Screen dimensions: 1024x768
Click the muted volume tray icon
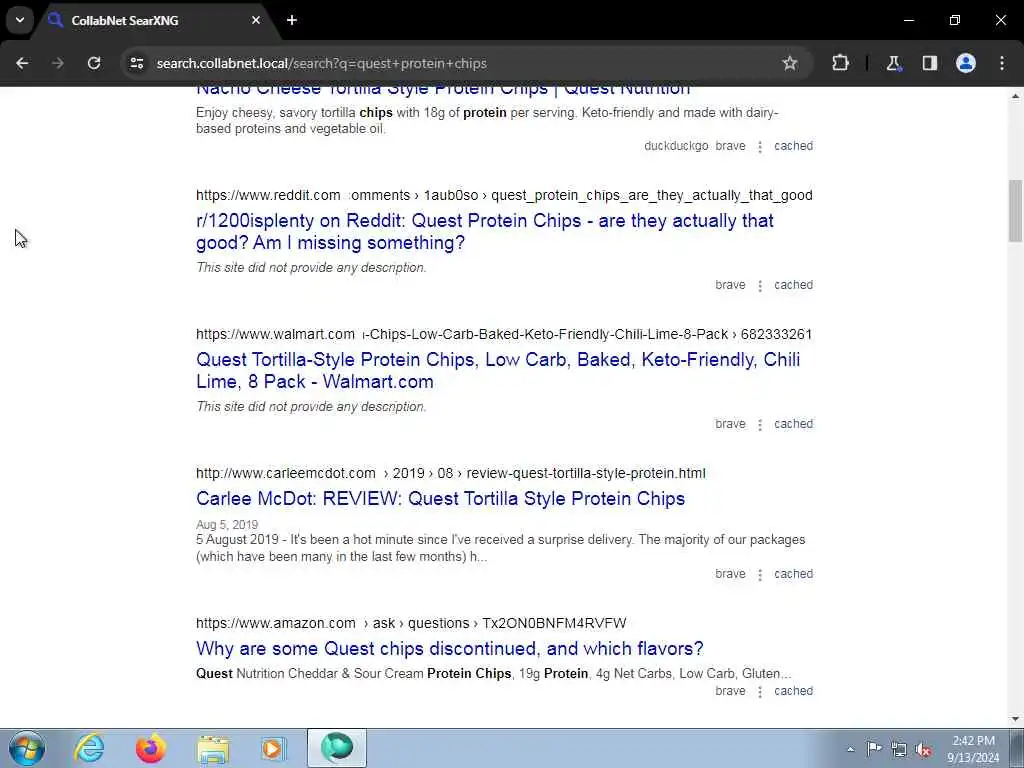tap(923, 749)
